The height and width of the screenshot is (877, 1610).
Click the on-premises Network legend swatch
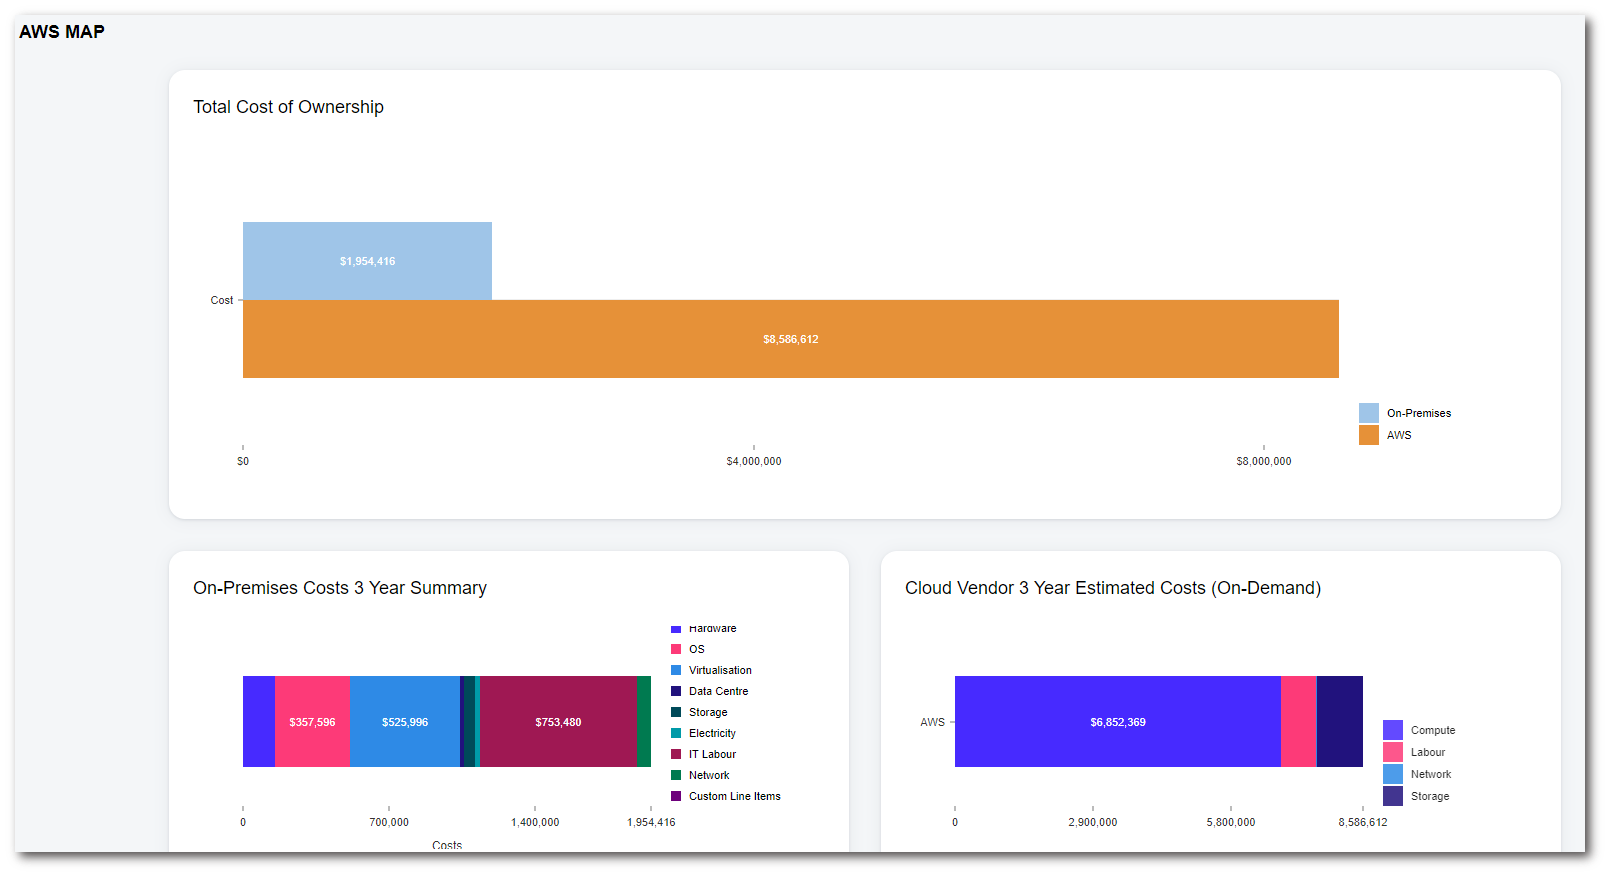pos(676,775)
